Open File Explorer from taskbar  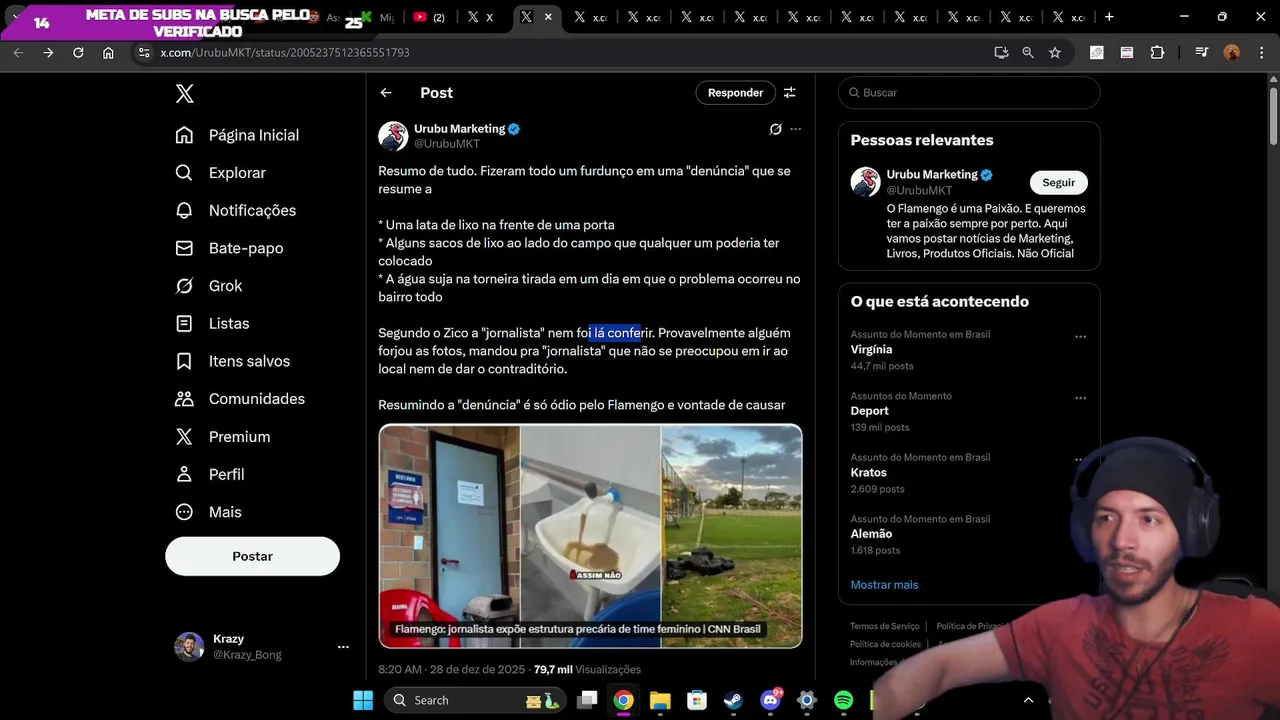pos(660,700)
